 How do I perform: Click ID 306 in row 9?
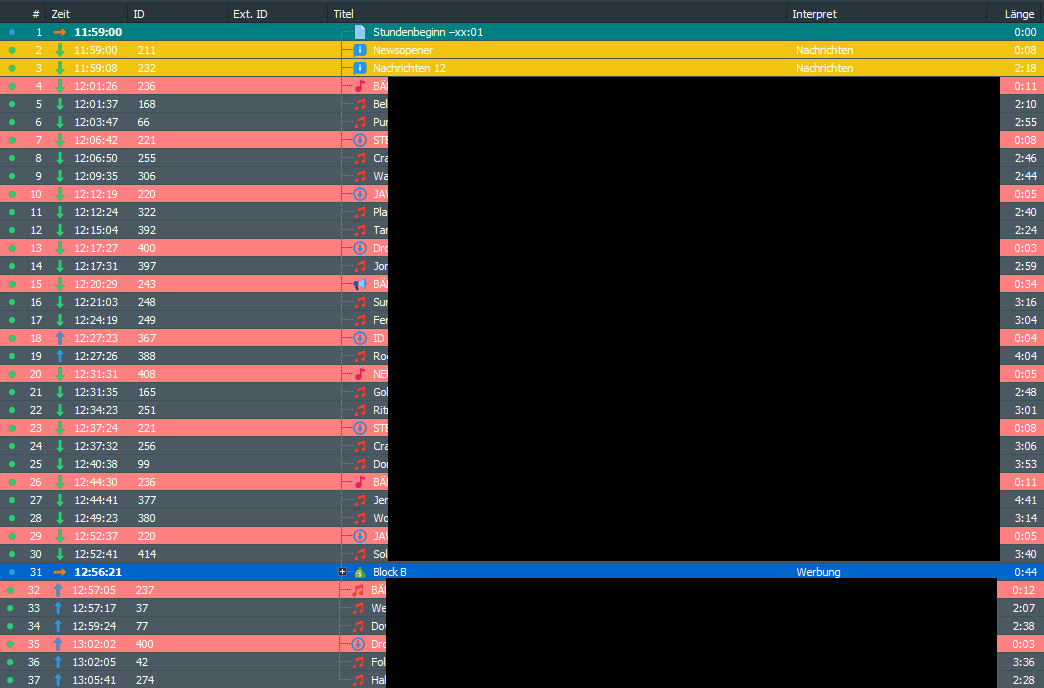146,176
